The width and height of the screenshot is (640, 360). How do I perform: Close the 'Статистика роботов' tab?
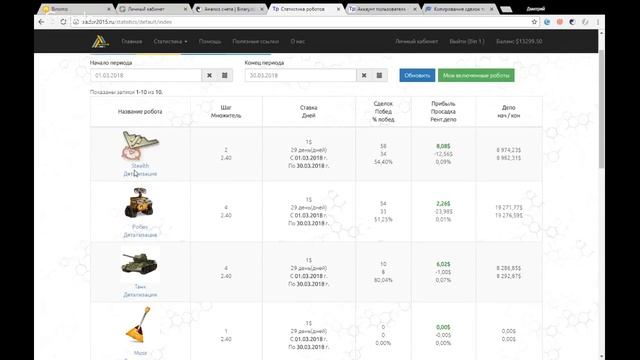click(338, 9)
